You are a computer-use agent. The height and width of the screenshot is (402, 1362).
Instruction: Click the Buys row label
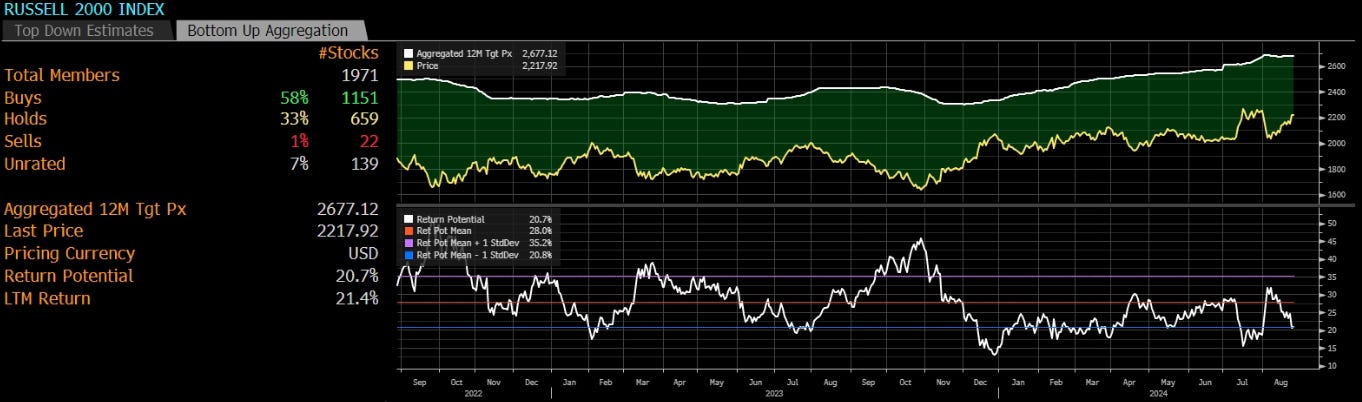[23, 98]
